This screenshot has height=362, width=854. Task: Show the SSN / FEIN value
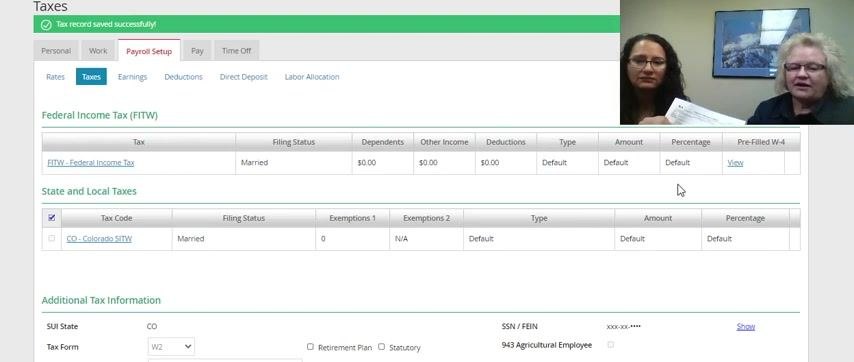coord(746,327)
